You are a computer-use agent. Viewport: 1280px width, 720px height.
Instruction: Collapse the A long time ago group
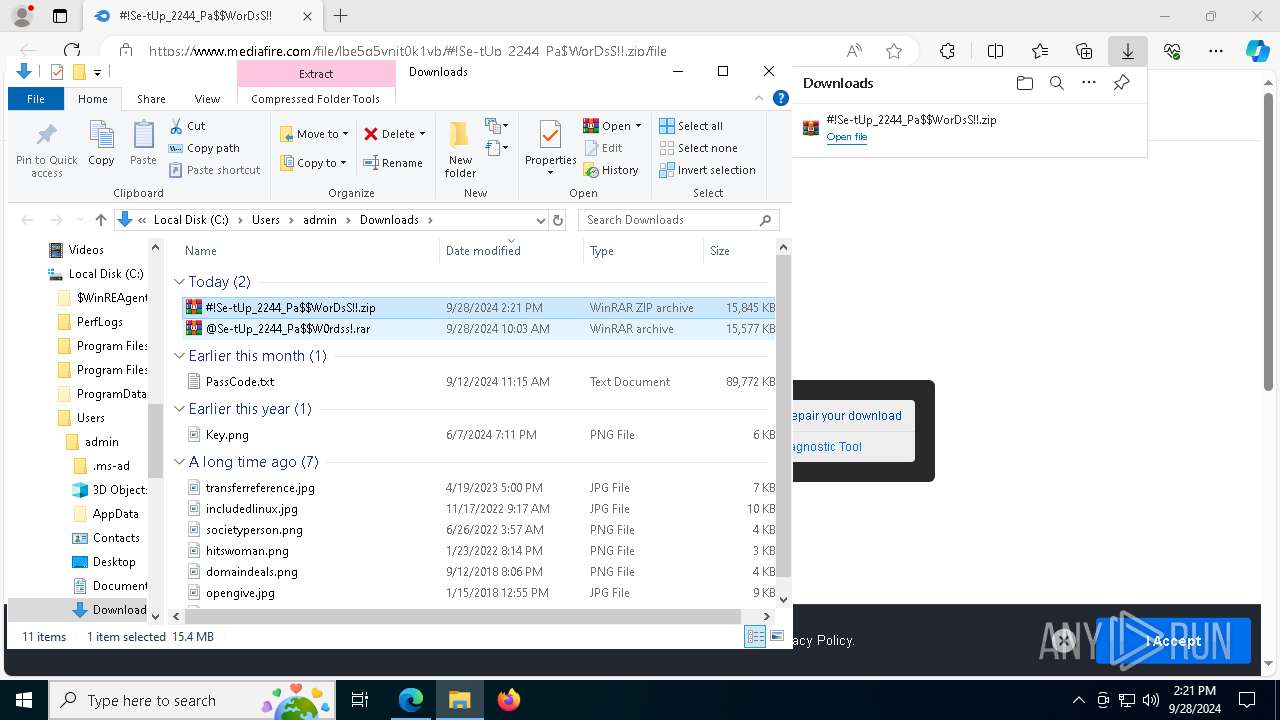point(179,462)
